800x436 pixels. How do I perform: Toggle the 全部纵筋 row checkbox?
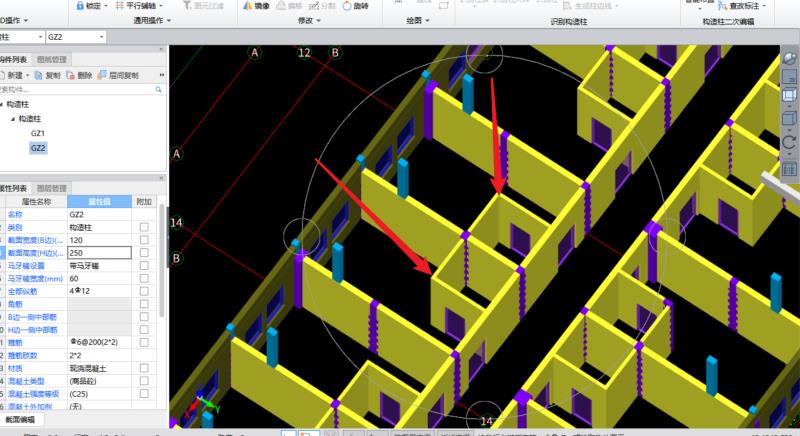click(144, 291)
